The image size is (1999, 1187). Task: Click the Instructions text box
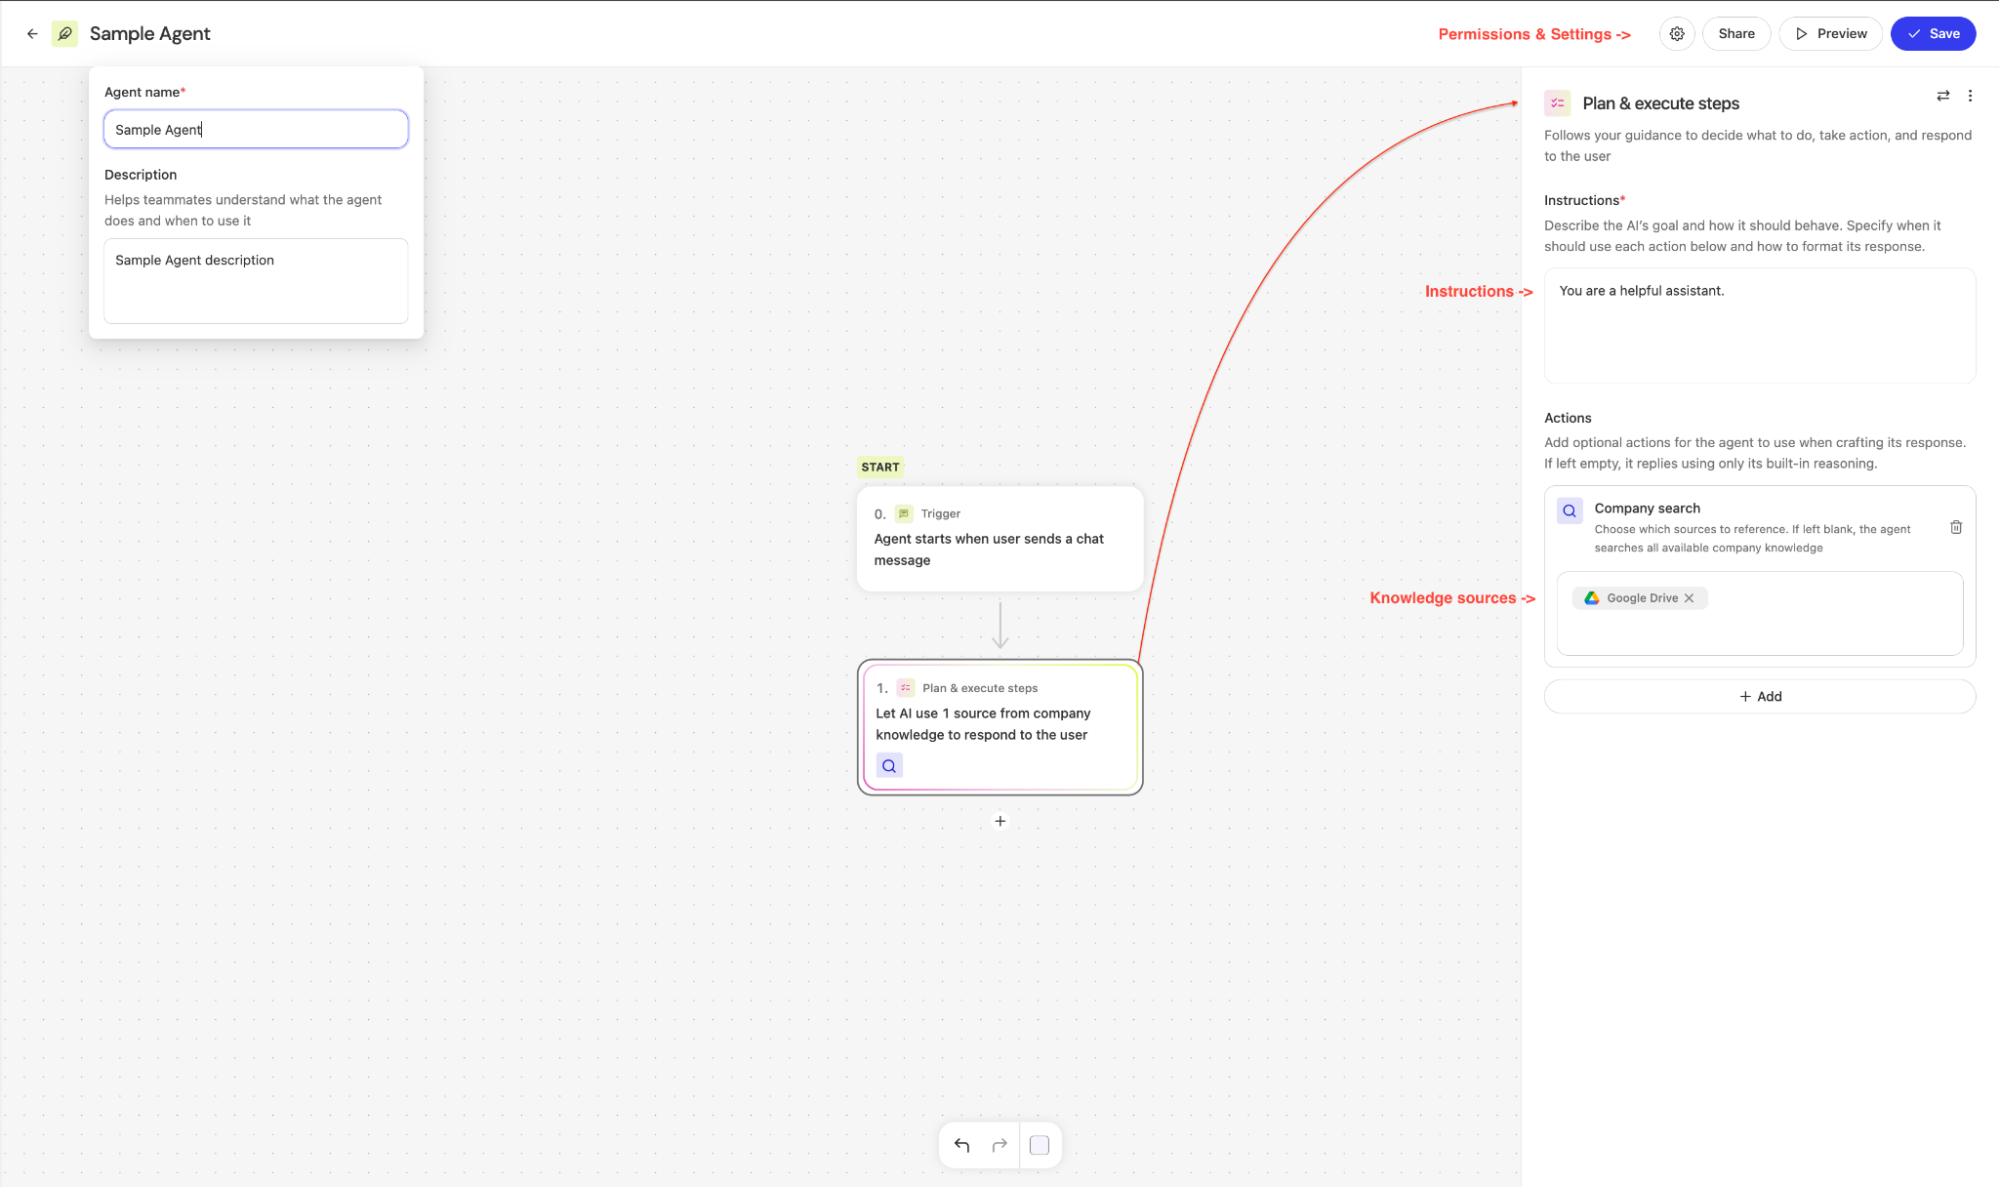(1759, 325)
